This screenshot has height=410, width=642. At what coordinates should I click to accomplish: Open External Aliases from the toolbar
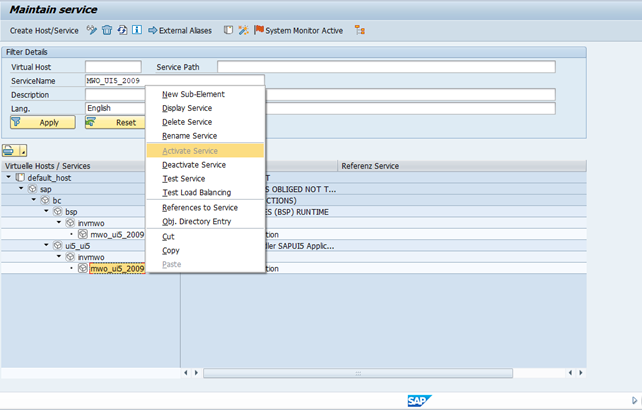[180, 31]
